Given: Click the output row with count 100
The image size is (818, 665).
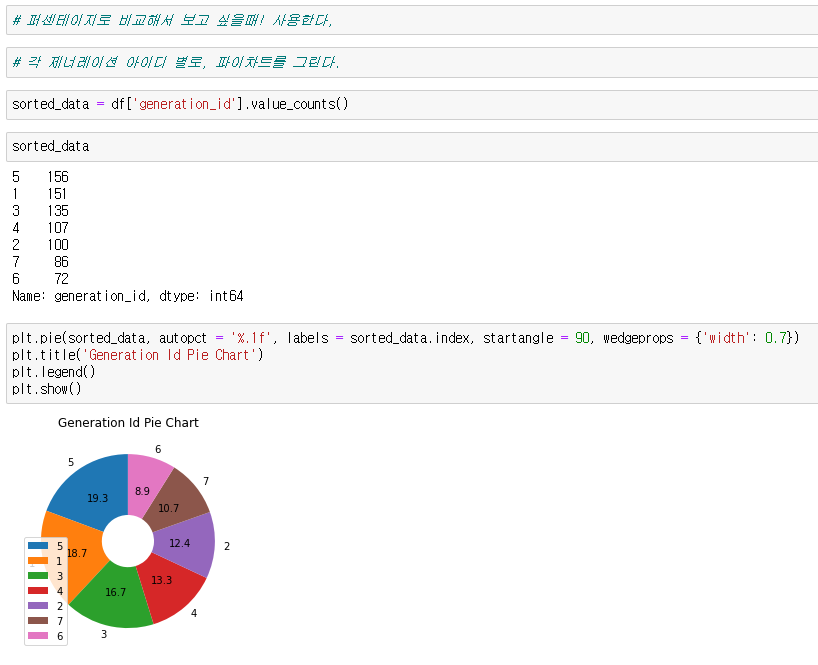Looking at the screenshot, I should pos(40,245).
